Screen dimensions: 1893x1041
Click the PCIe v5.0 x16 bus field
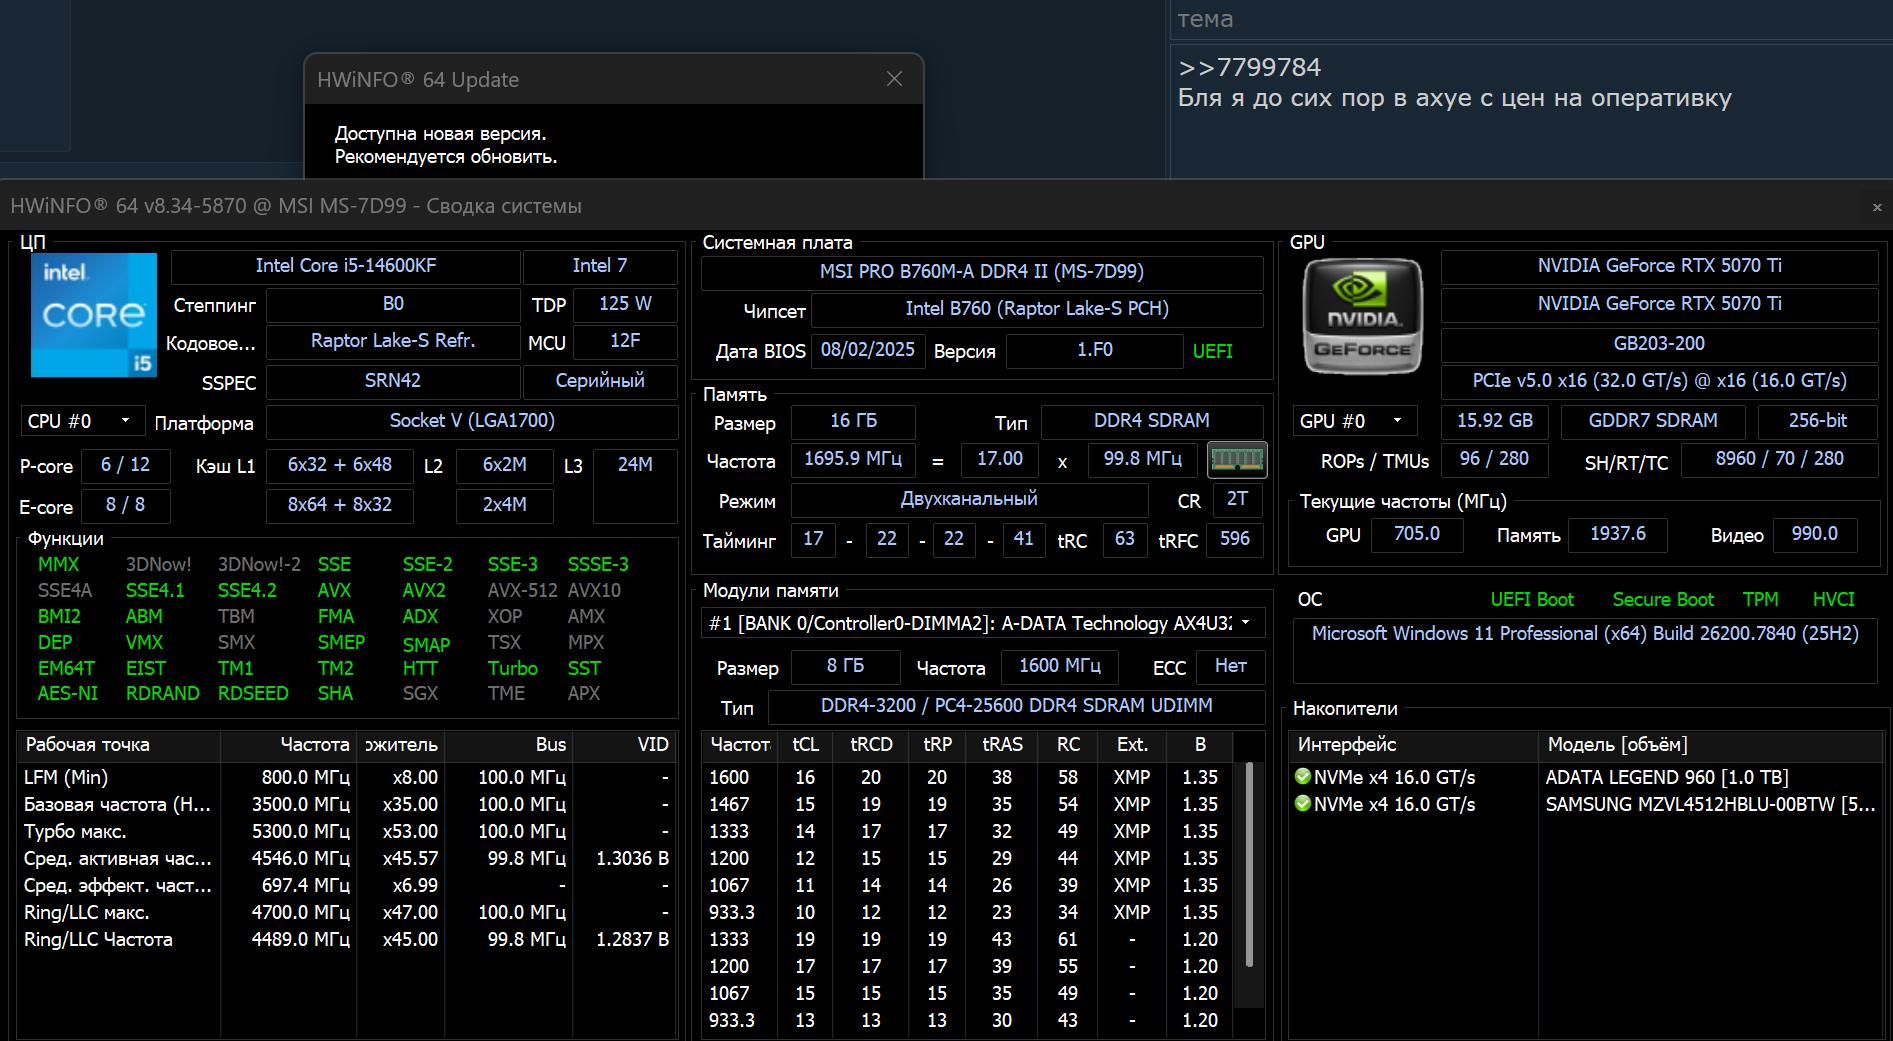[x=1659, y=381]
